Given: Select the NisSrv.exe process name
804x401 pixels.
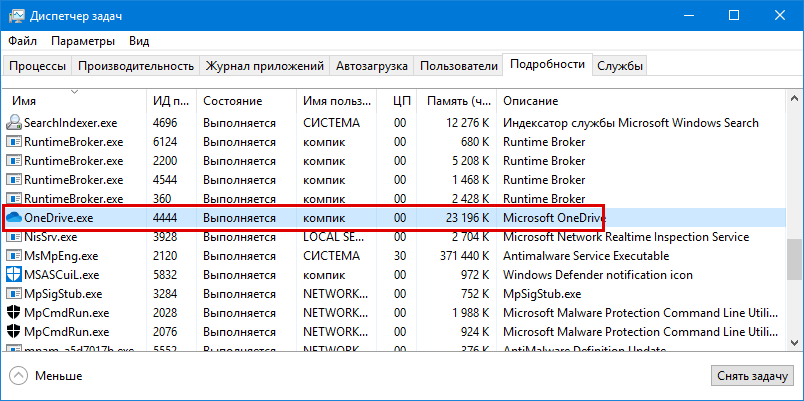Looking at the screenshot, I should (x=50, y=237).
